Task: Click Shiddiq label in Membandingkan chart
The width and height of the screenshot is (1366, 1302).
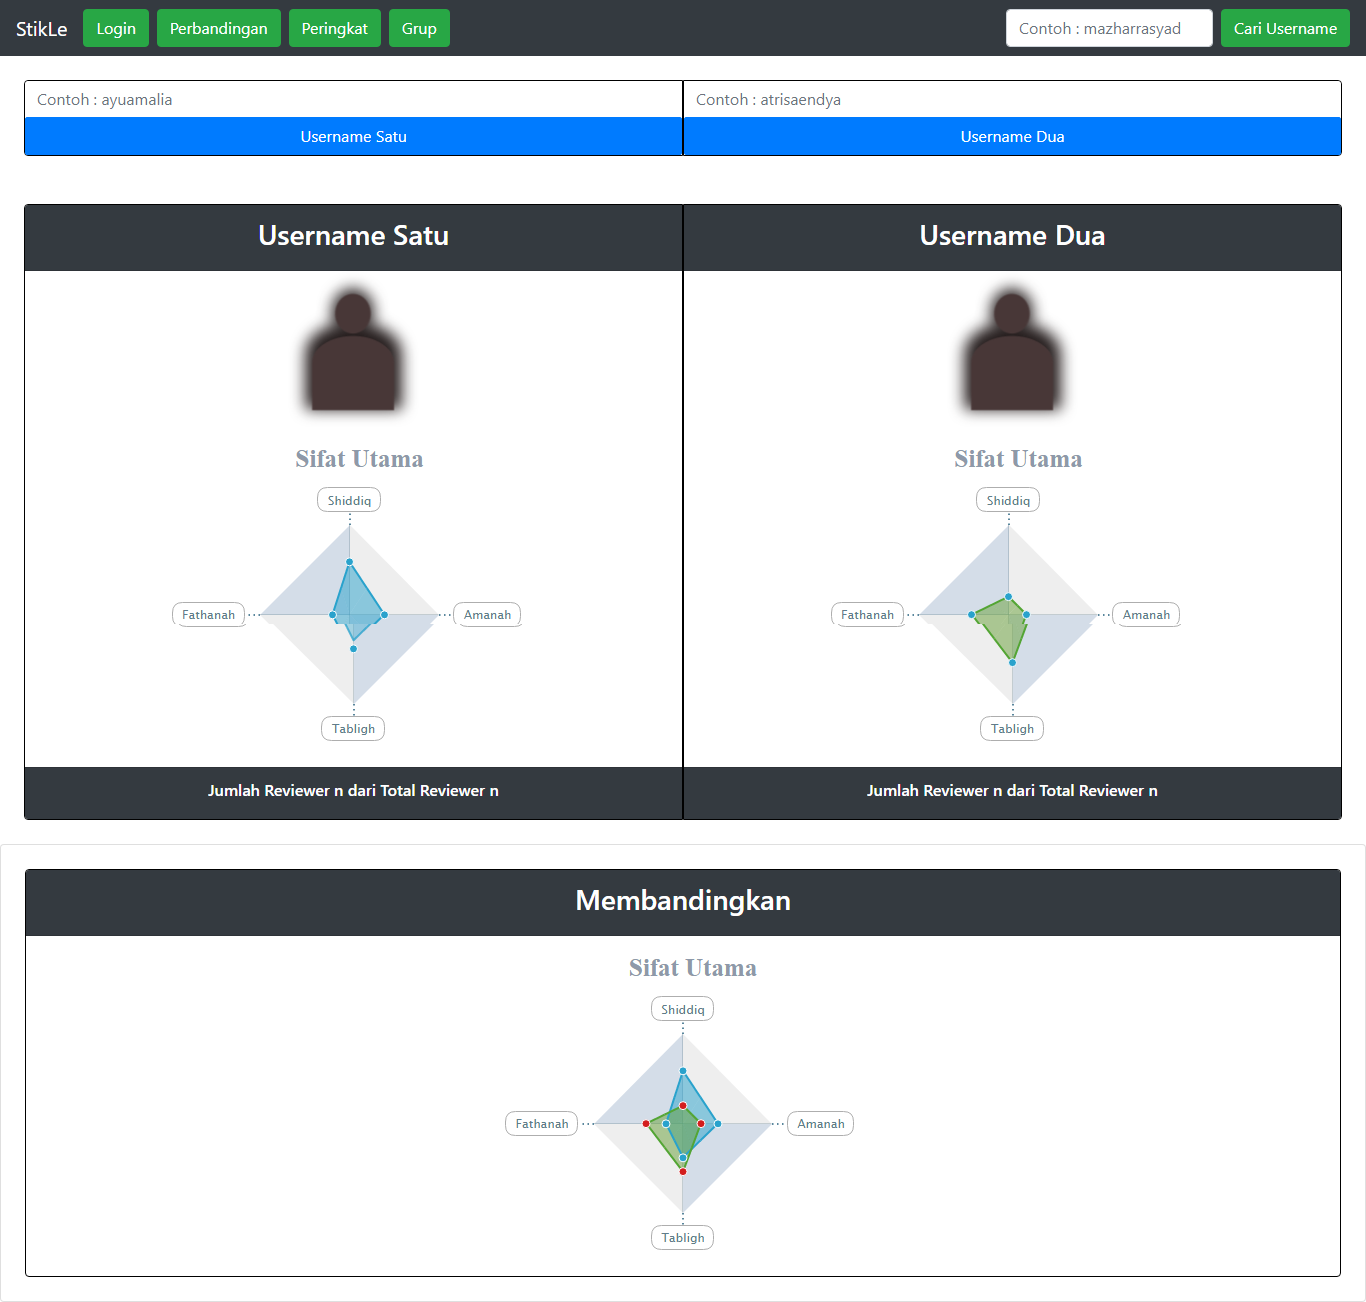Action: coord(683,1009)
